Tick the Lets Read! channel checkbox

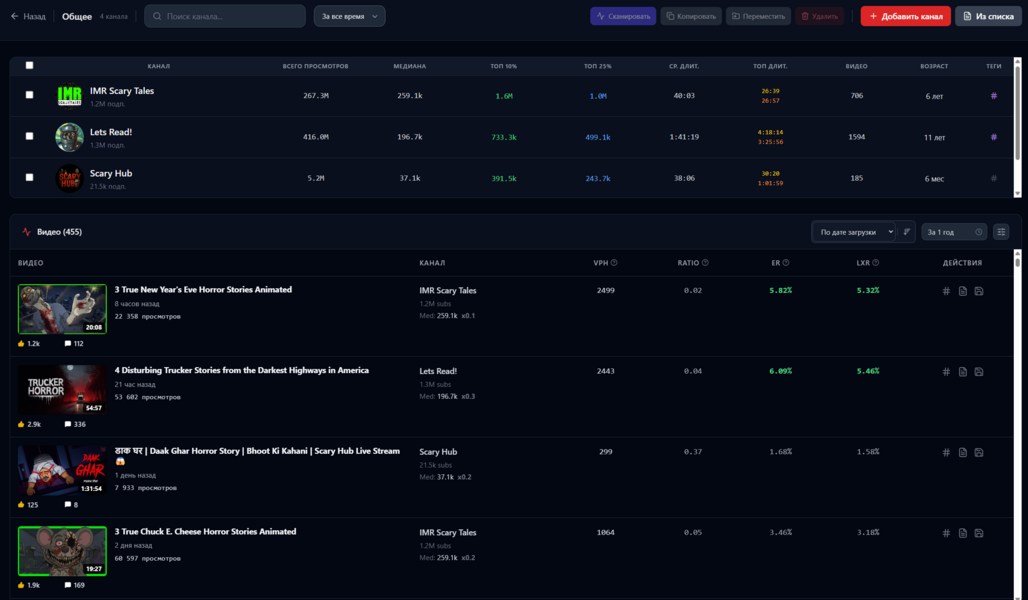tap(29, 136)
